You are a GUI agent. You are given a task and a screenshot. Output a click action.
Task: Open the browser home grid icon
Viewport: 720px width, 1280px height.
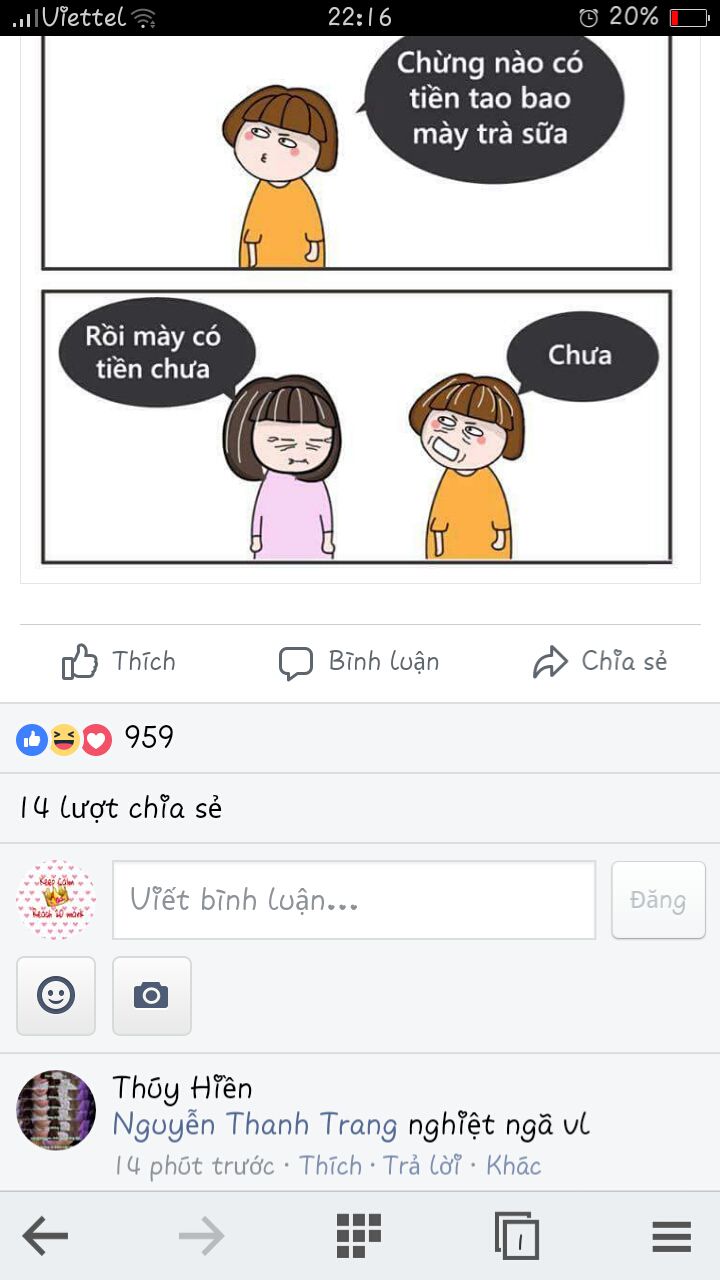[358, 1236]
